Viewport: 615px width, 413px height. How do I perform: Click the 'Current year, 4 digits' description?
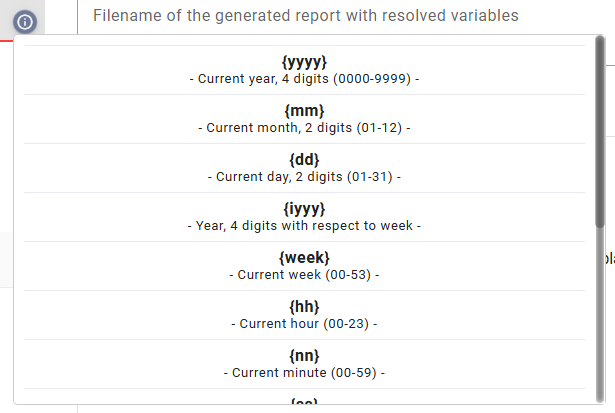(304, 78)
